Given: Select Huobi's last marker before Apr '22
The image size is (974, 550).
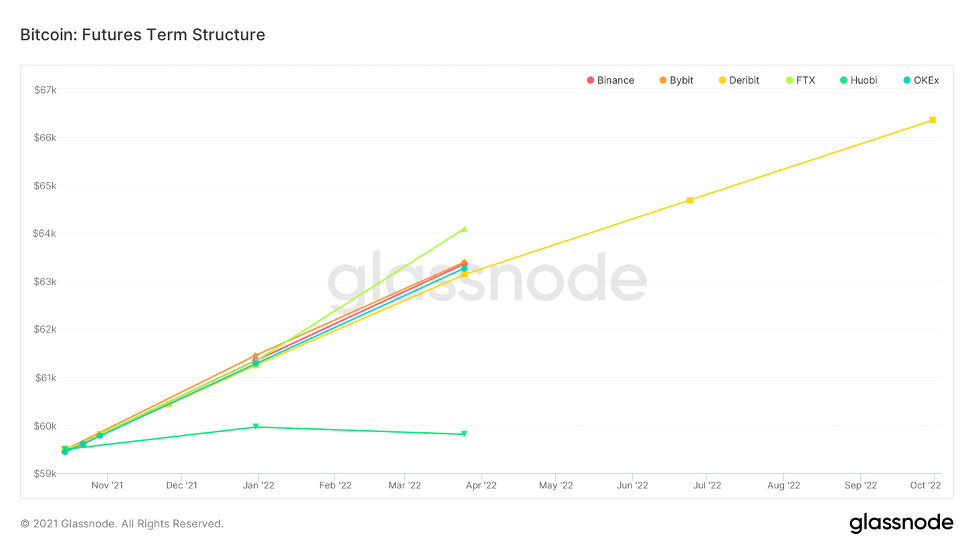Looking at the screenshot, I should pyautogui.click(x=464, y=434).
